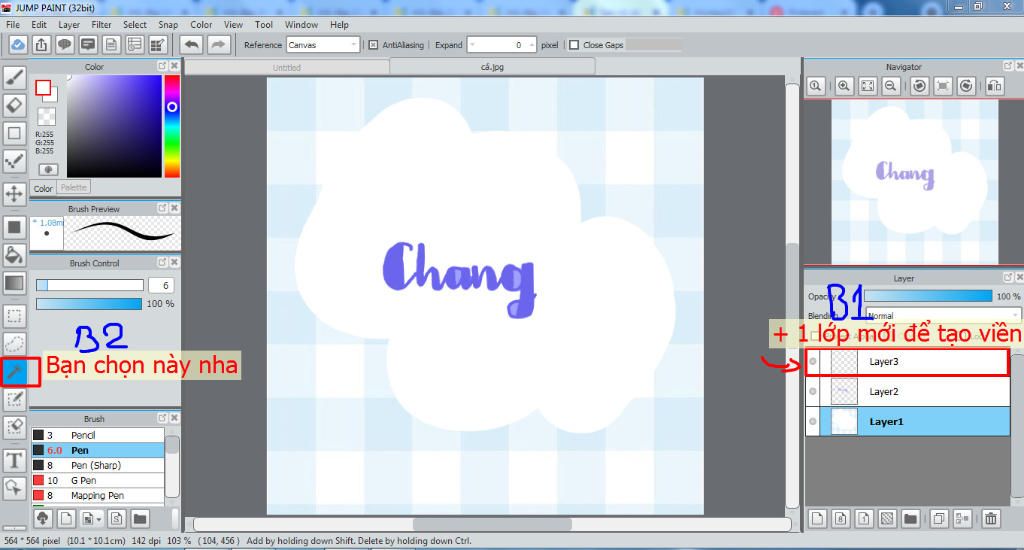Image resolution: width=1024 pixels, height=550 pixels.
Task: Click the foreground color swatch
Action: (x=43, y=88)
